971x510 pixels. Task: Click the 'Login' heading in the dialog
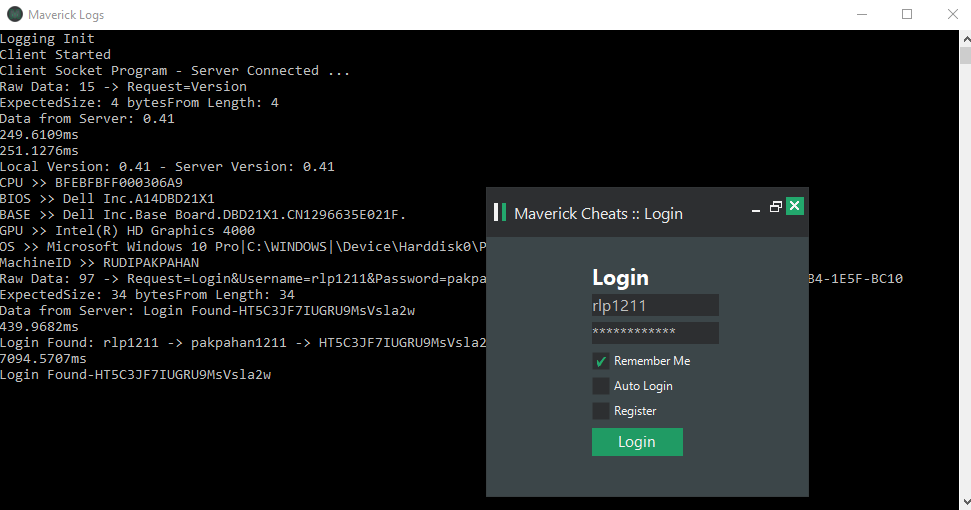(620, 278)
